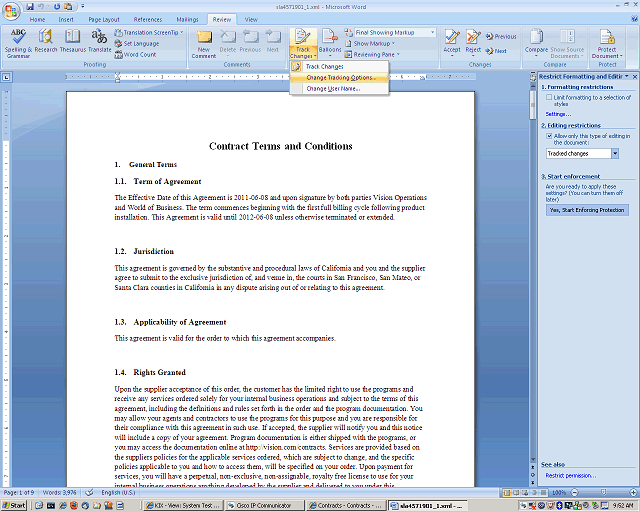Click the tab selector left of ruler
Image resolution: width=640 pixels, height=512 pixels.
[x=7, y=77]
